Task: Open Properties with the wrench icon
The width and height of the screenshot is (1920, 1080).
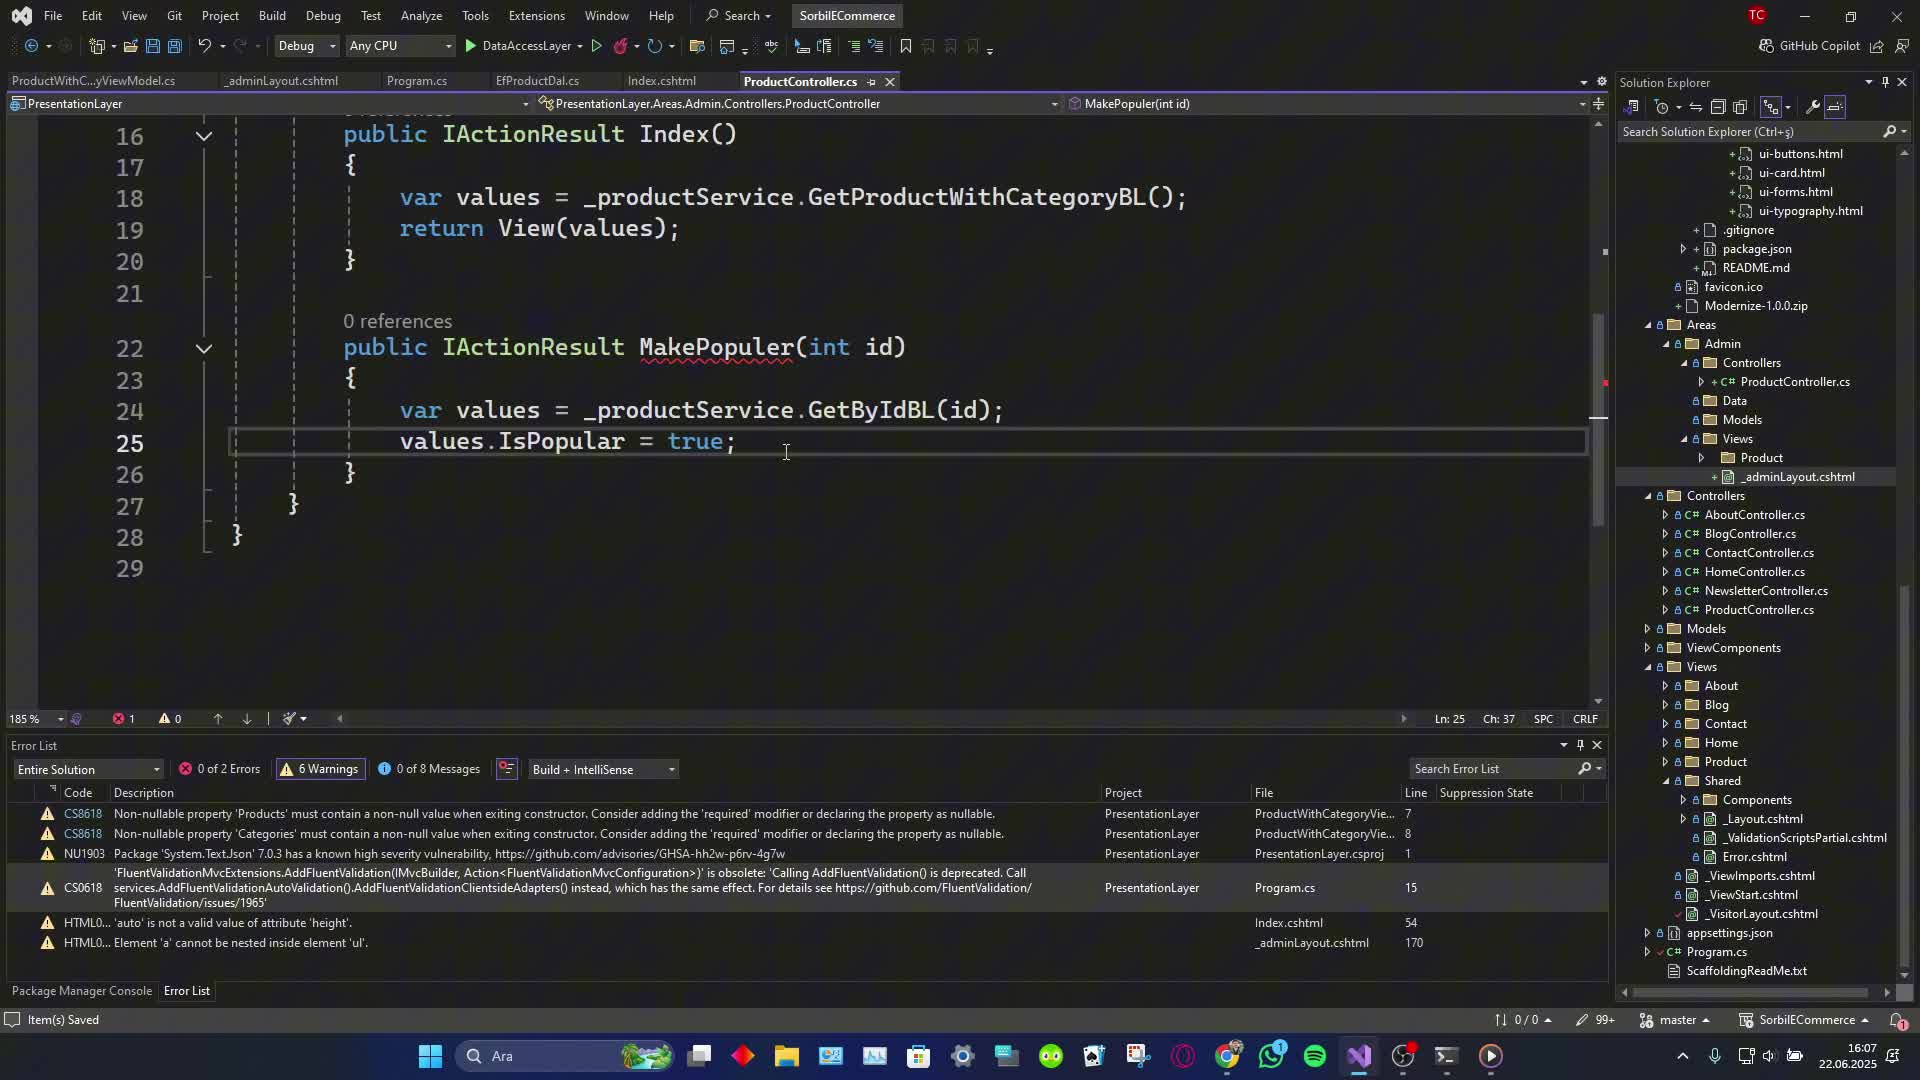Action: [x=1812, y=107]
